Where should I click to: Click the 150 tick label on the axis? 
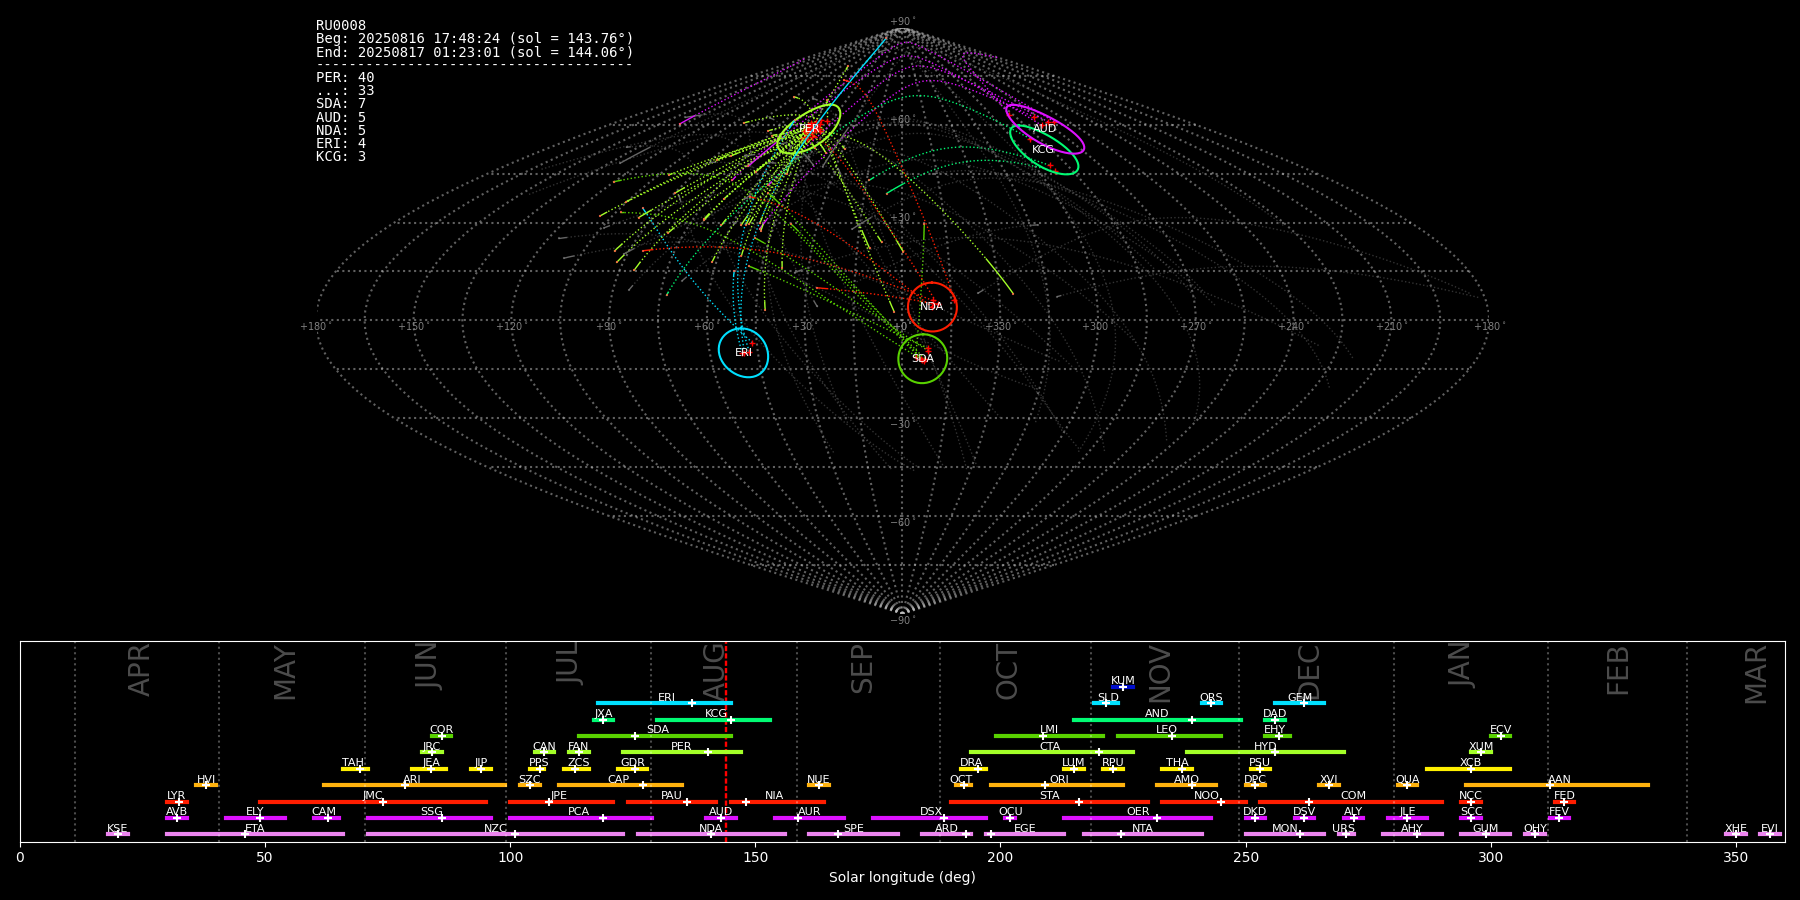755,858
